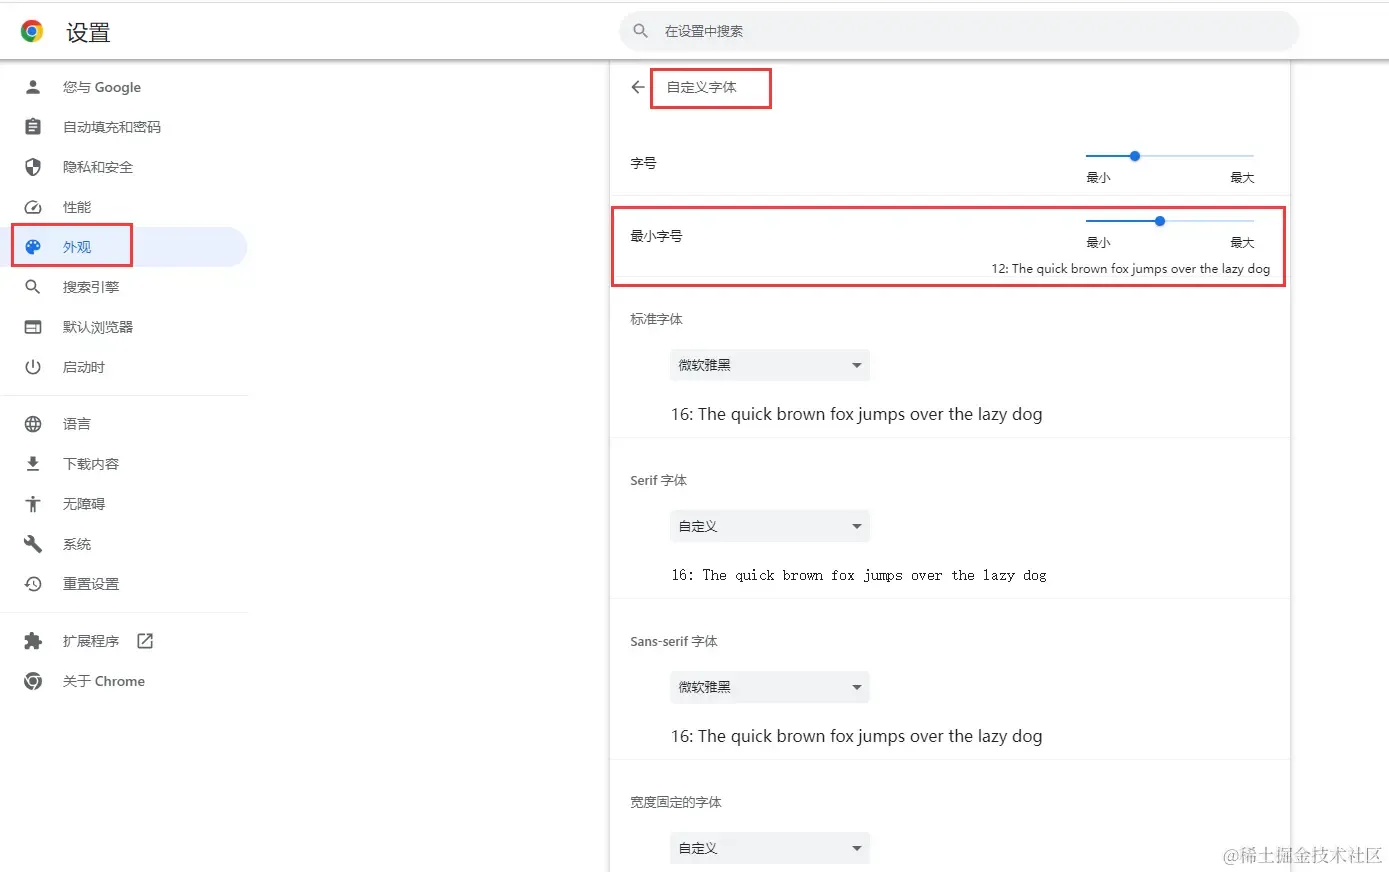Click the palette icon for 外观
The height and width of the screenshot is (872, 1389).
coord(33,247)
